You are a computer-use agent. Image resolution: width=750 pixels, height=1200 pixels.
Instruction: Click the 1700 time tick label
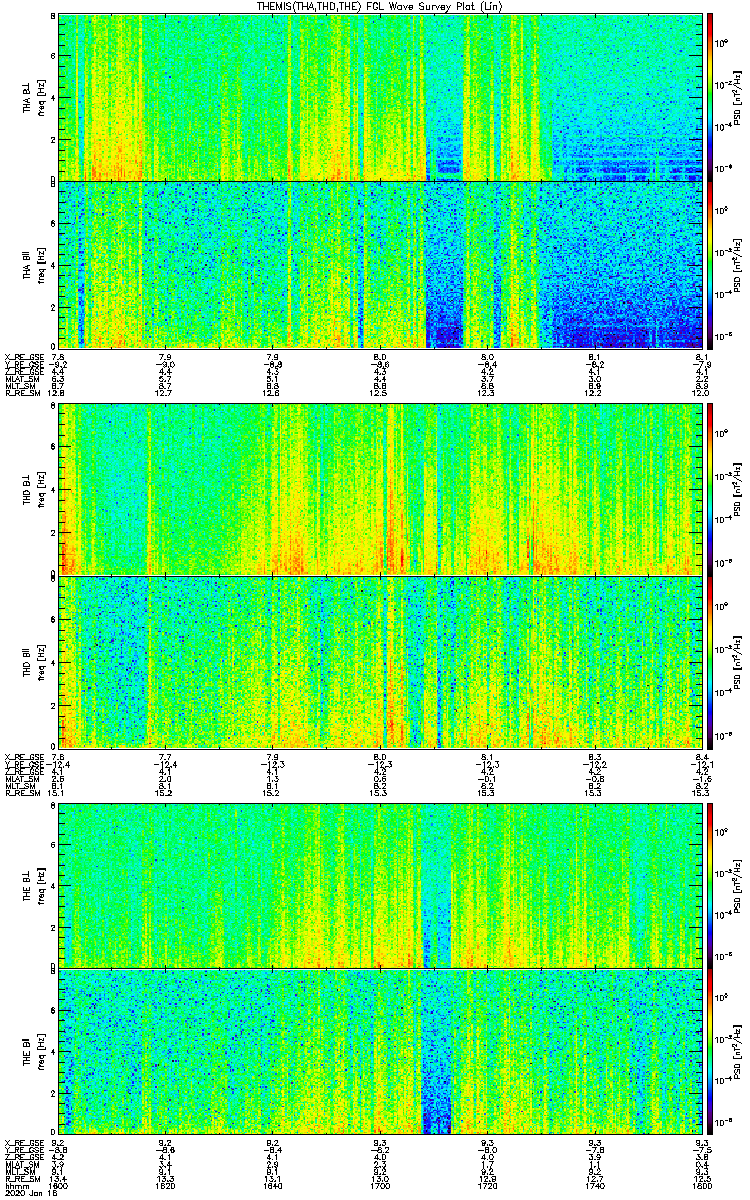(x=380, y=1185)
